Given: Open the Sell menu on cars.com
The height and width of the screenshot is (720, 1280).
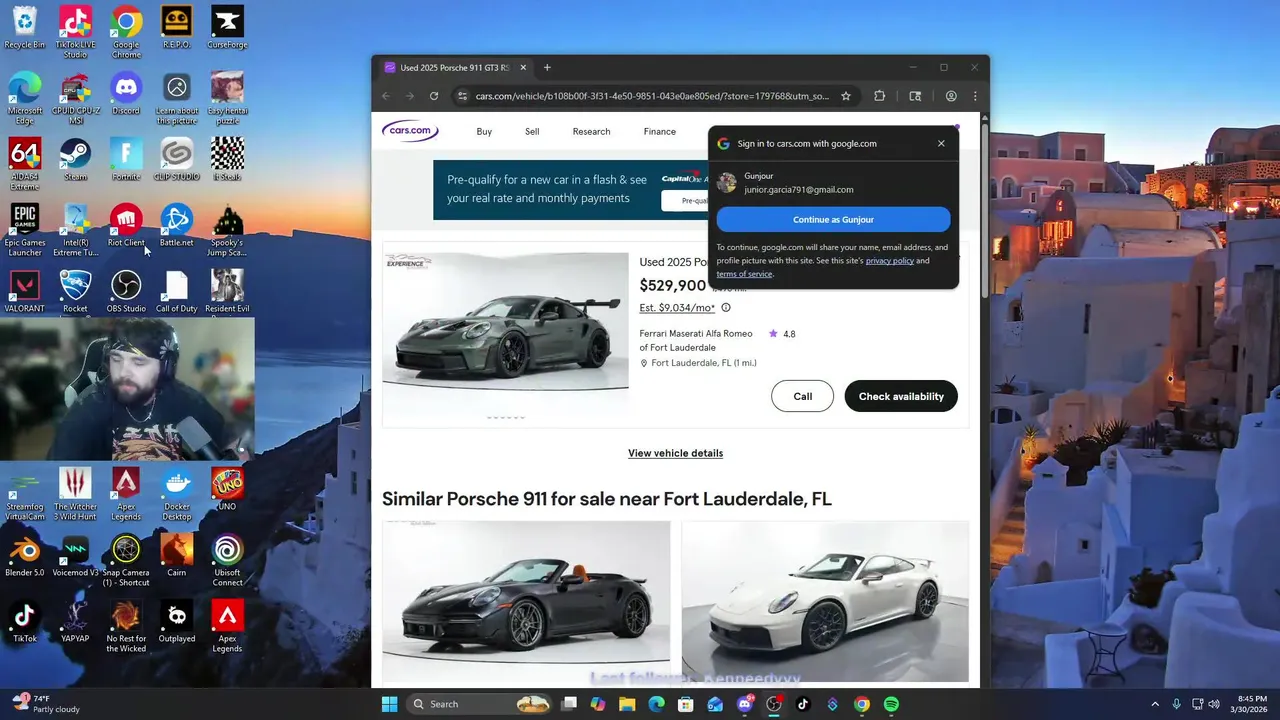Looking at the screenshot, I should (x=532, y=131).
